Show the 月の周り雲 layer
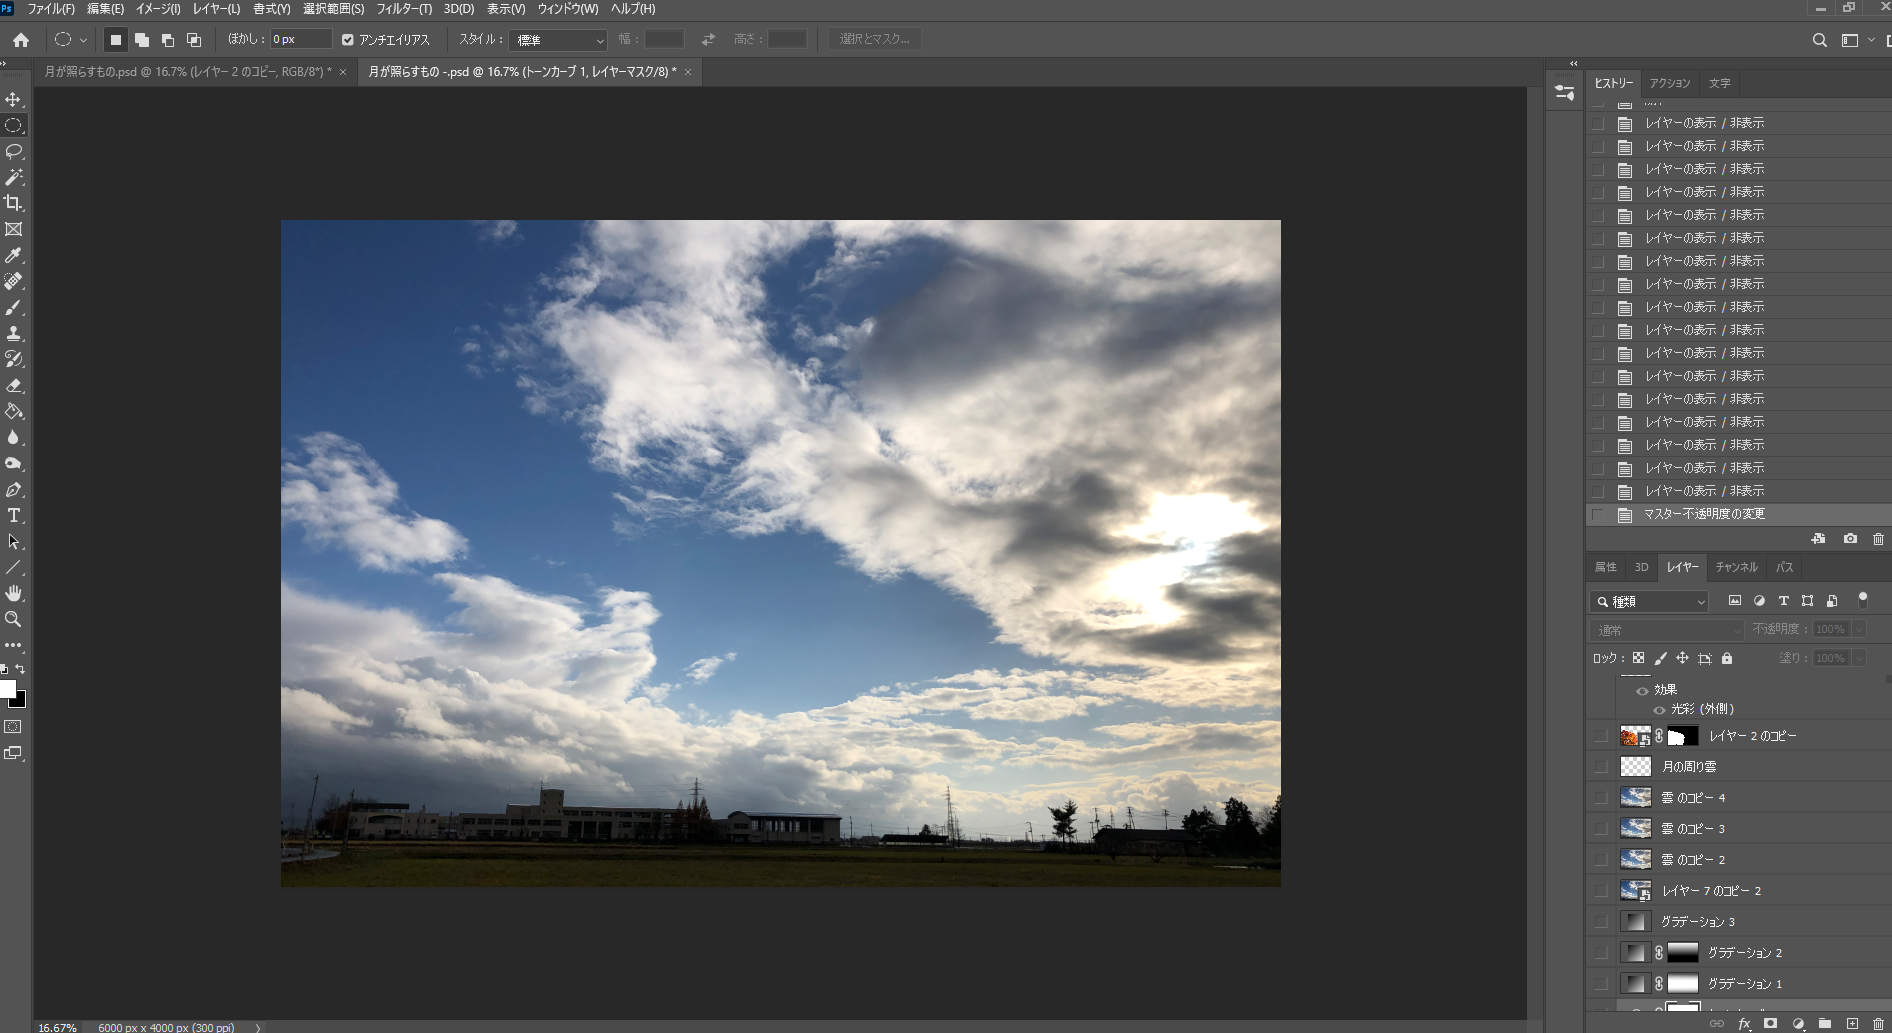The width and height of the screenshot is (1892, 1033). (1602, 767)
